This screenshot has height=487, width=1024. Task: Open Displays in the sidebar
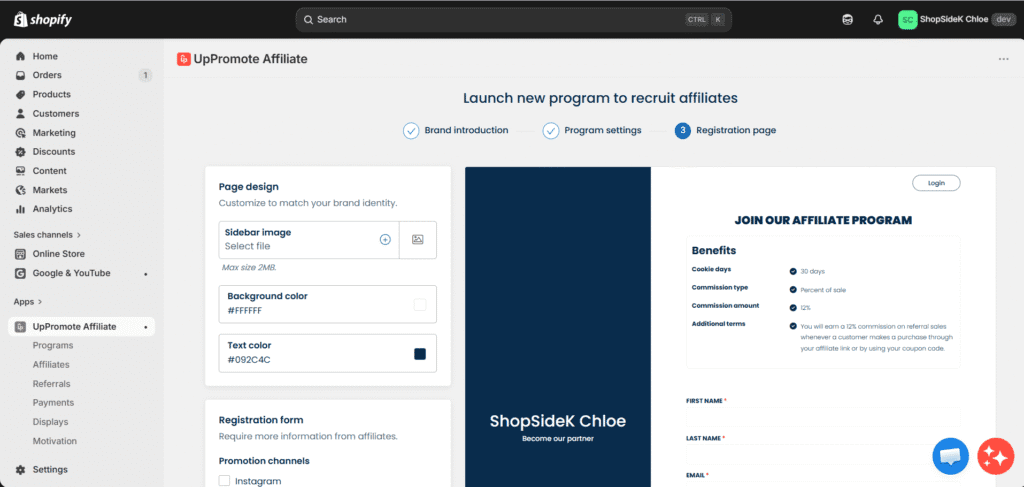pos(50,422)
